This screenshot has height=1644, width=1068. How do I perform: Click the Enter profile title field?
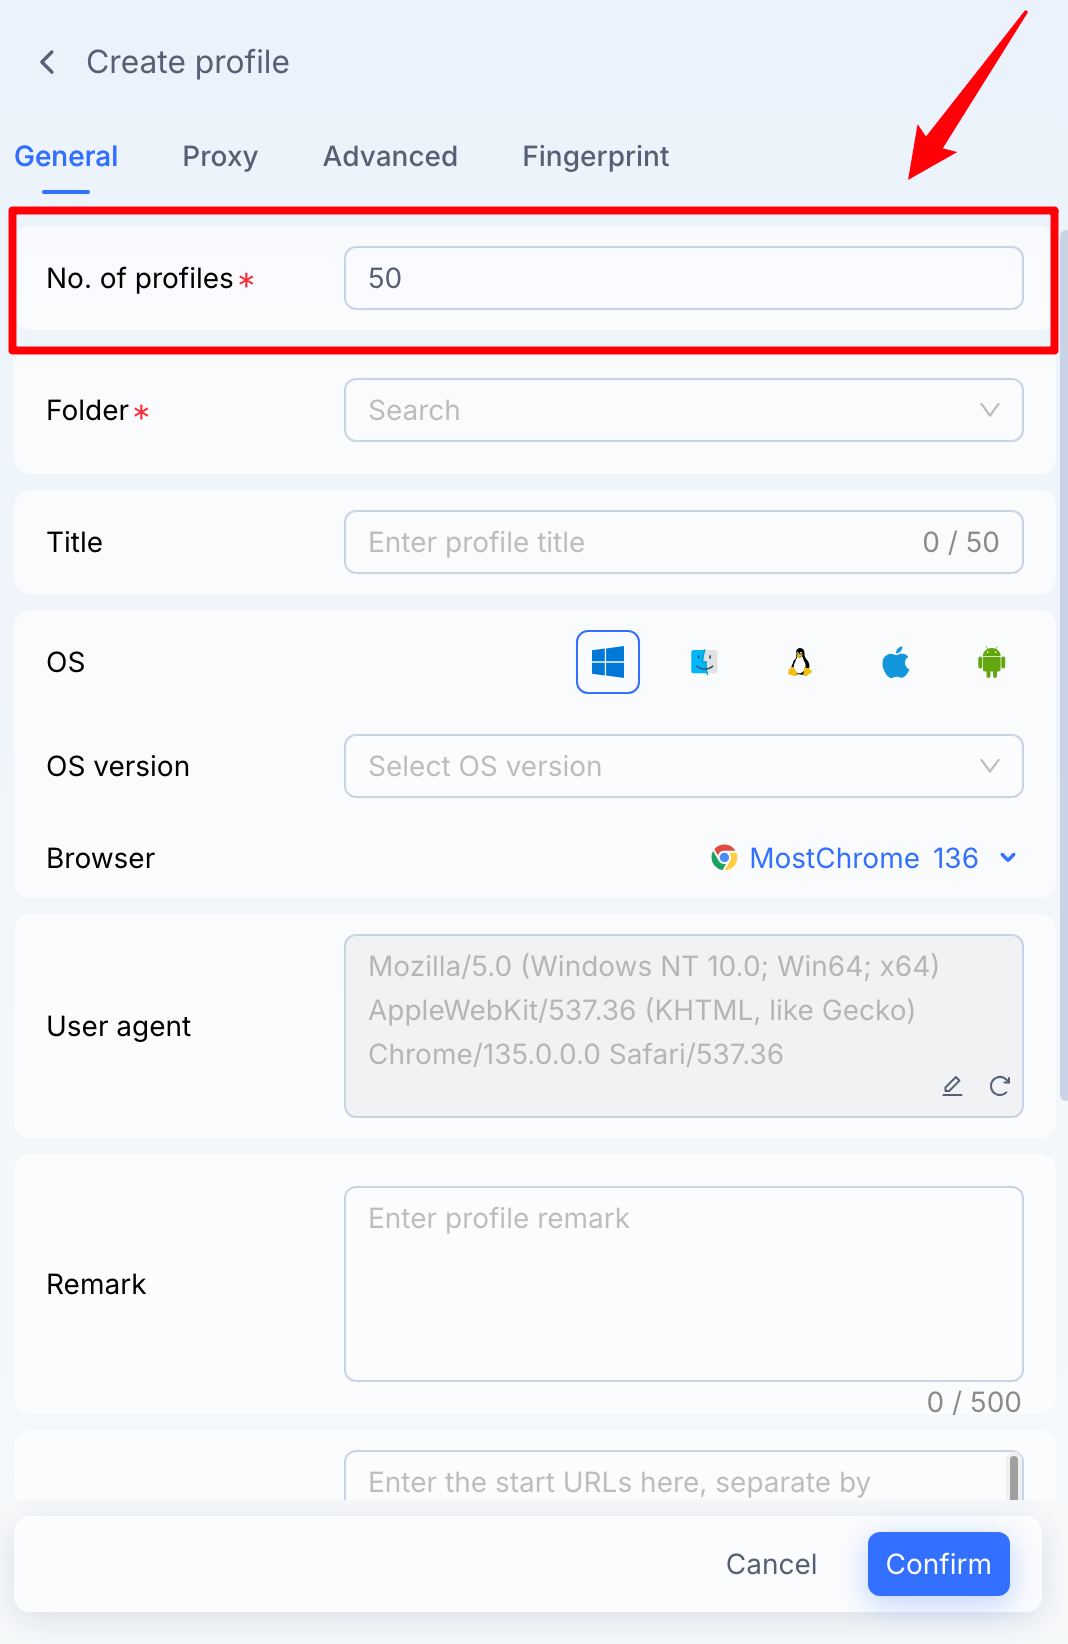684,542
